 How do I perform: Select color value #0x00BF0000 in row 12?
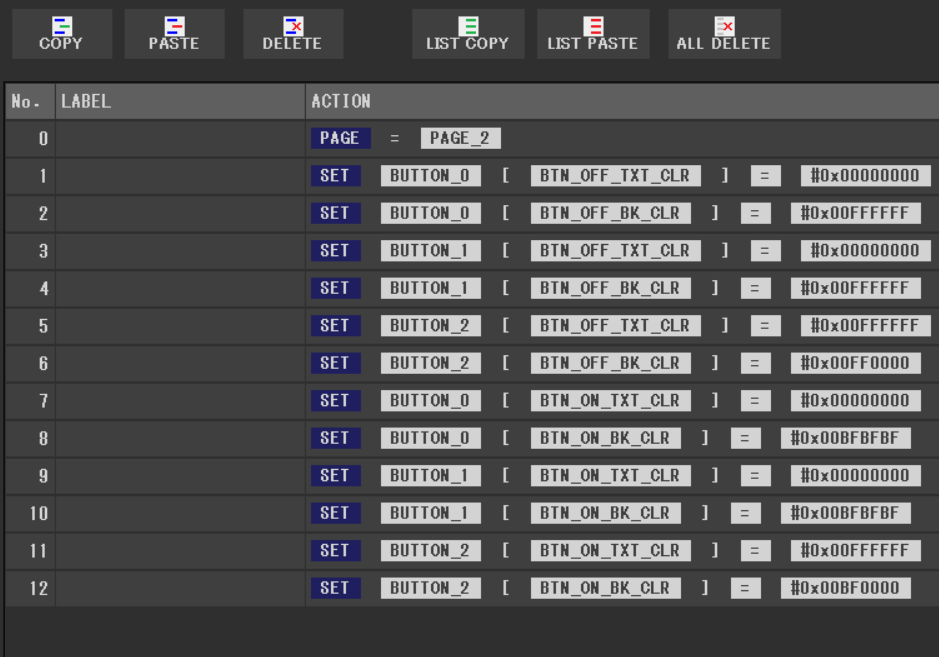[845, 589]
